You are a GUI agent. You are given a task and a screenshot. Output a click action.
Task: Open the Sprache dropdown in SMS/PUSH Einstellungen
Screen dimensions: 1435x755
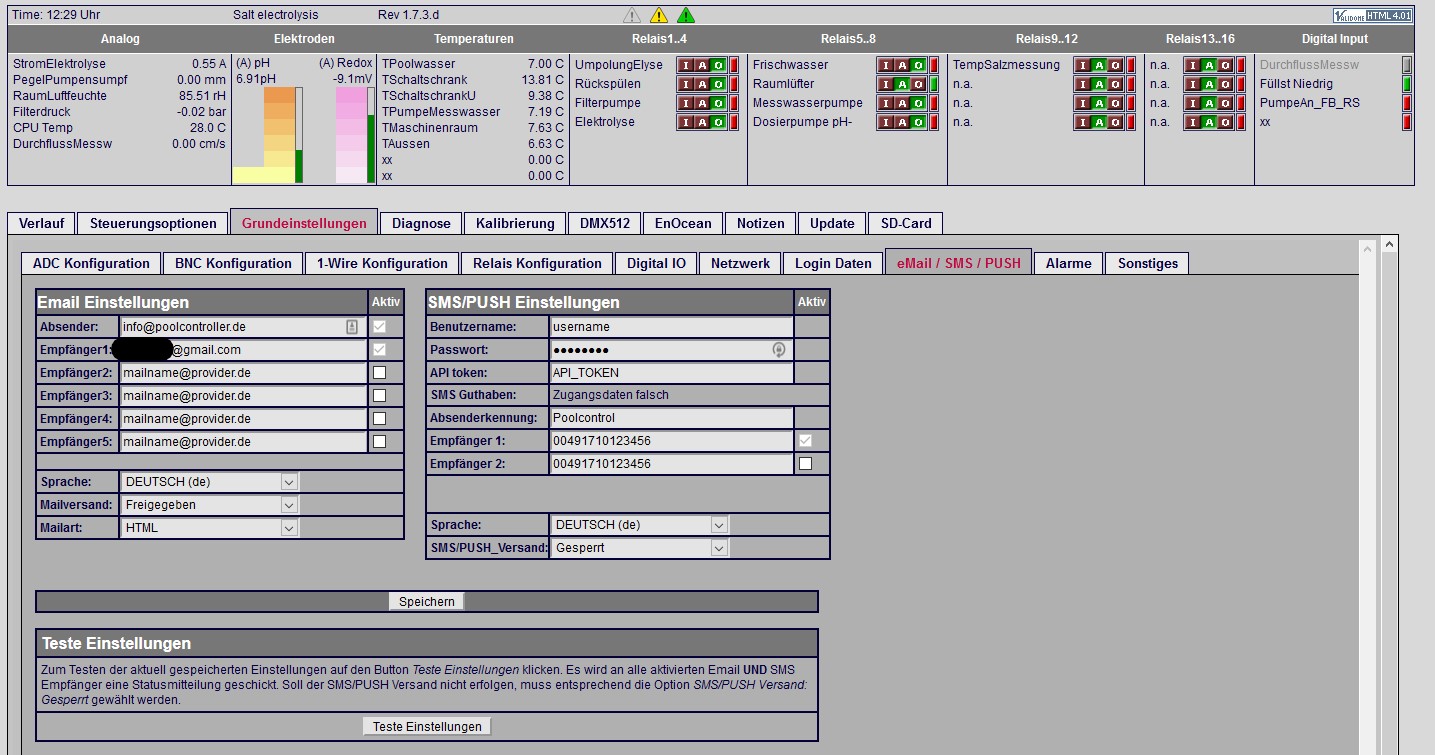(x=639, y=525)
